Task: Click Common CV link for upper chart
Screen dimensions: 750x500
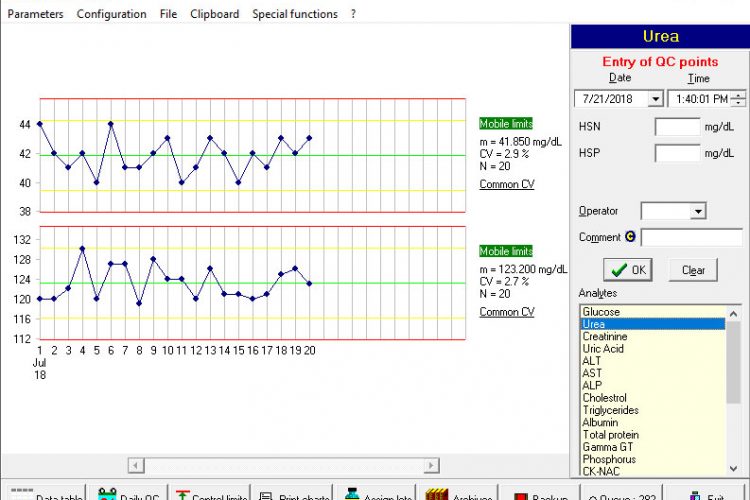Action: coord(506,185)
